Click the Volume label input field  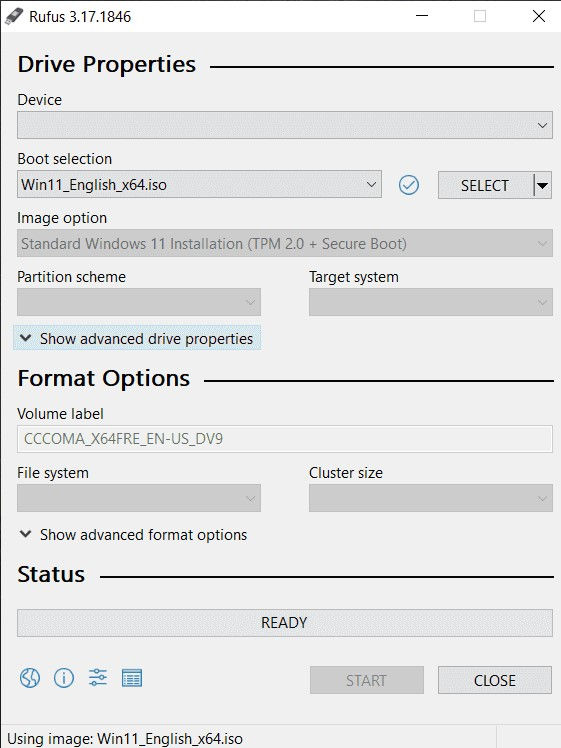pos(285,439)
